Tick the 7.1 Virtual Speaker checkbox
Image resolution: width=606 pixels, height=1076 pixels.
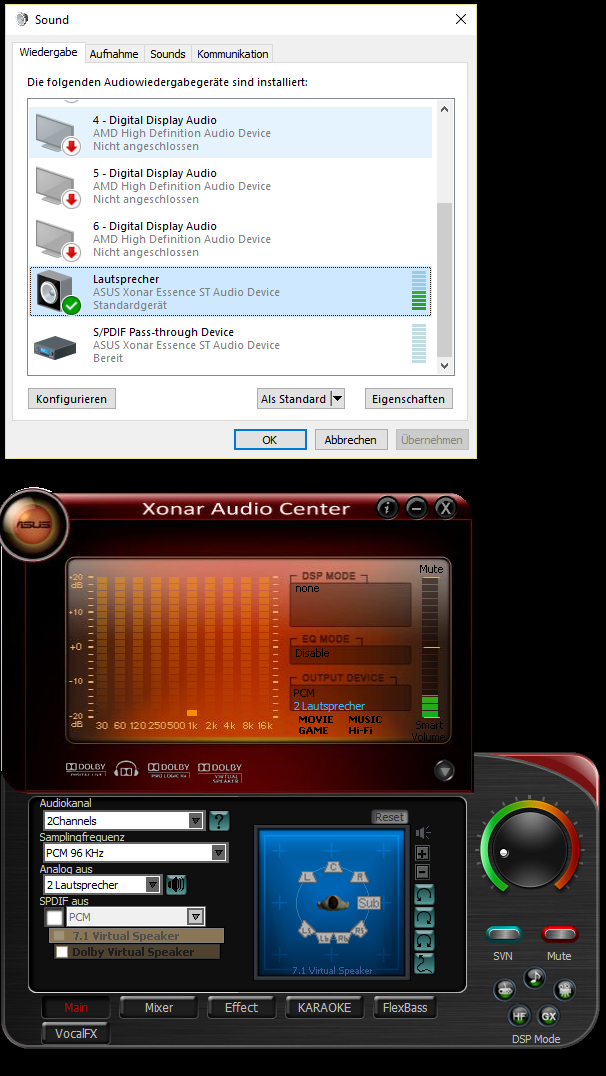tap(60, 936)
